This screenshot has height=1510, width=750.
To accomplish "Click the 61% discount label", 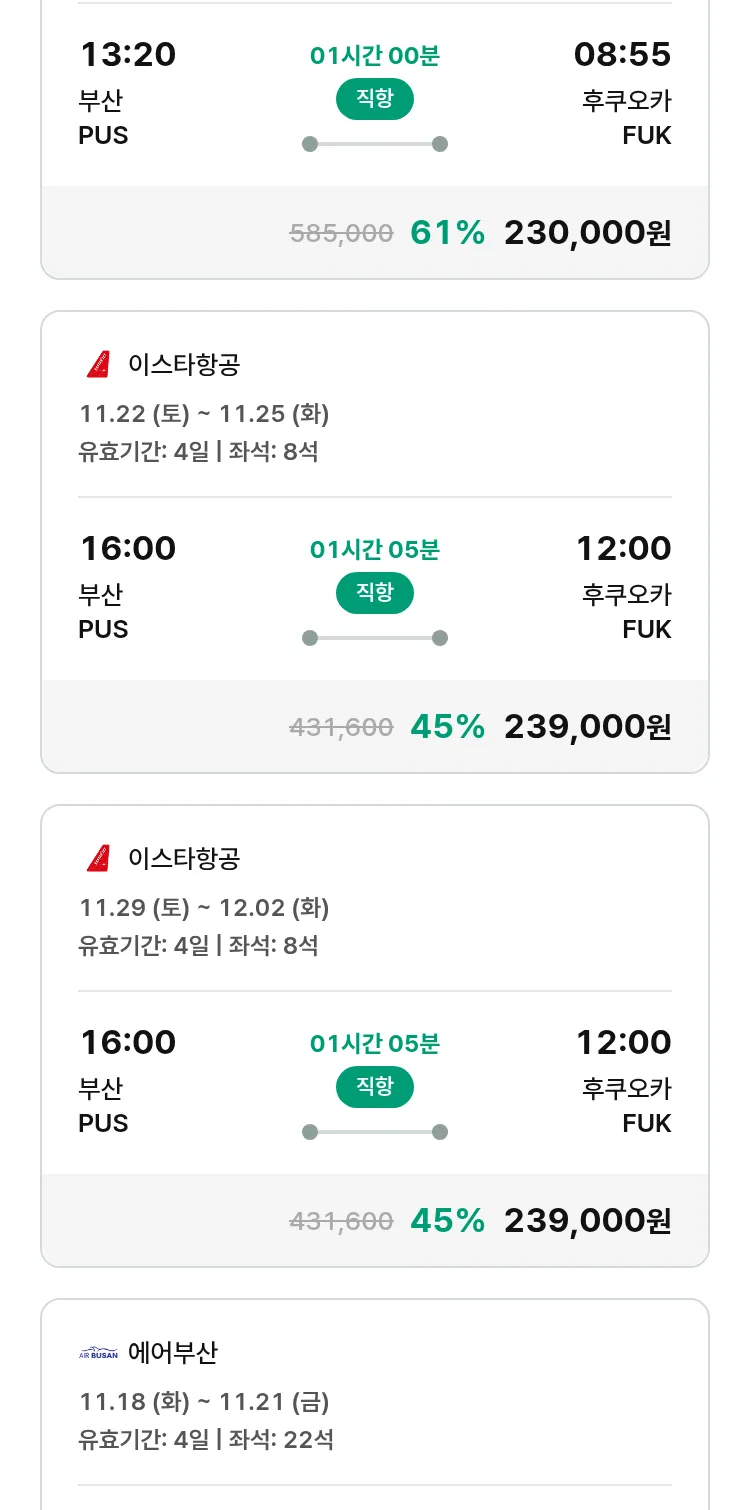I will pos(447,233).
